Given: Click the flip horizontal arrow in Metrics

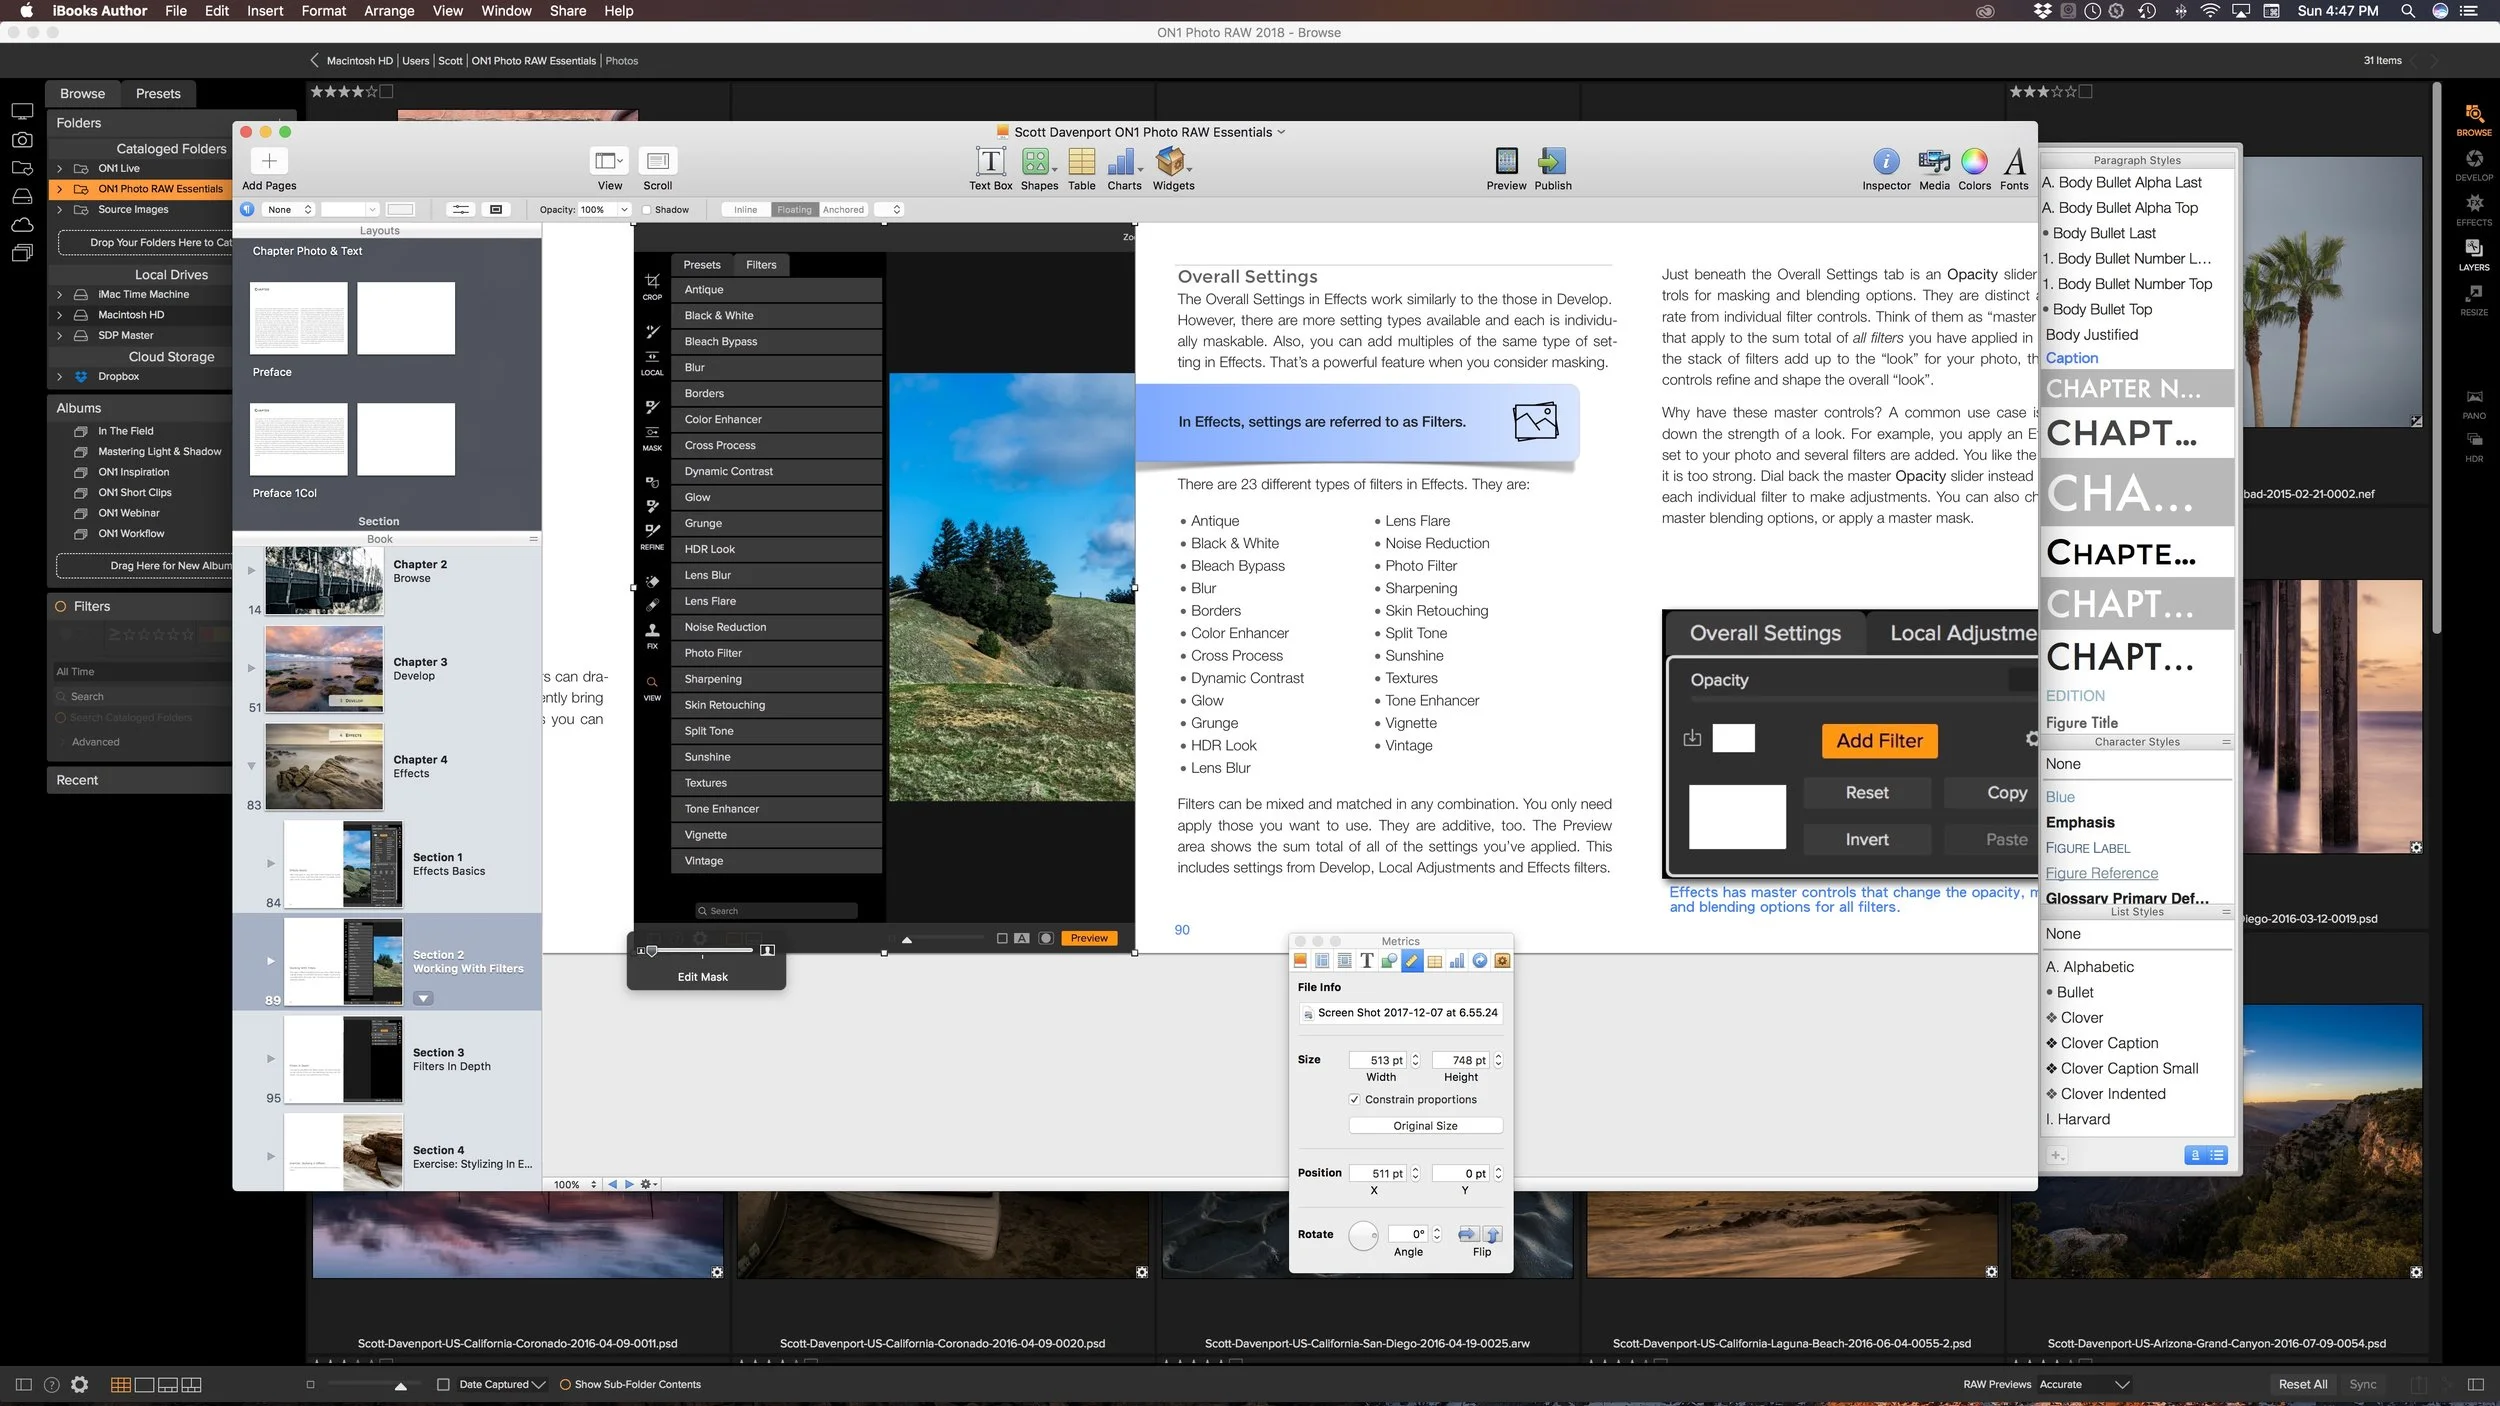Looking at the screenshot, I should click(1468, 1234).
